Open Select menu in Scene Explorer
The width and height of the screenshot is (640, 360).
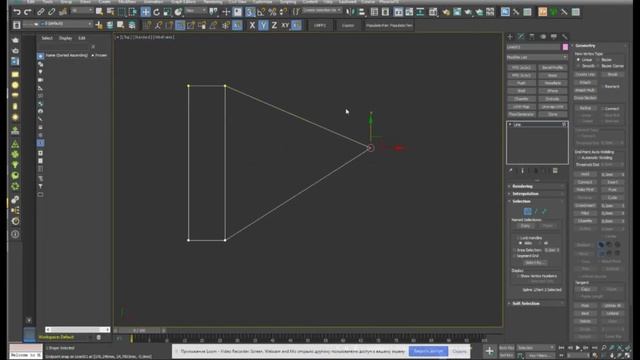47,38
